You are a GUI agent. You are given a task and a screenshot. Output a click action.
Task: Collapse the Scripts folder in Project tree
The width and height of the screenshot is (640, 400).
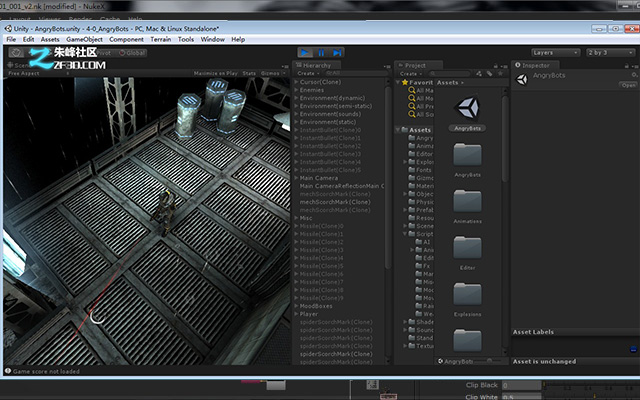(x=405, y=234)
